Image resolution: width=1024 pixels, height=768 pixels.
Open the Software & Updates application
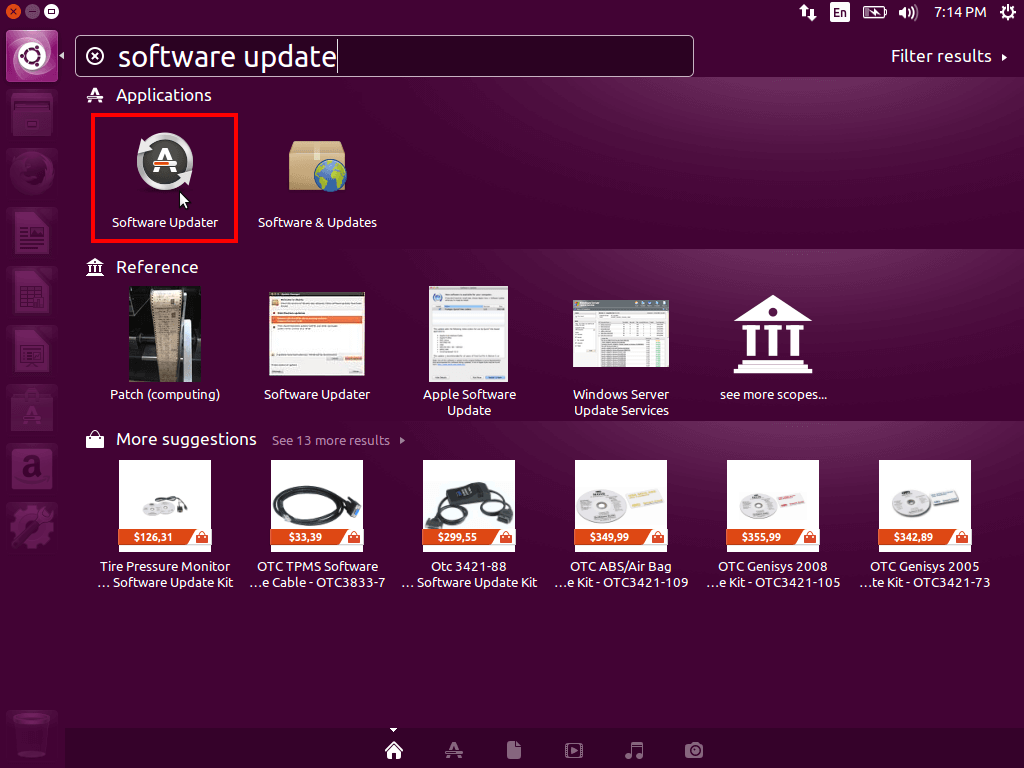[x=317, y=177]
